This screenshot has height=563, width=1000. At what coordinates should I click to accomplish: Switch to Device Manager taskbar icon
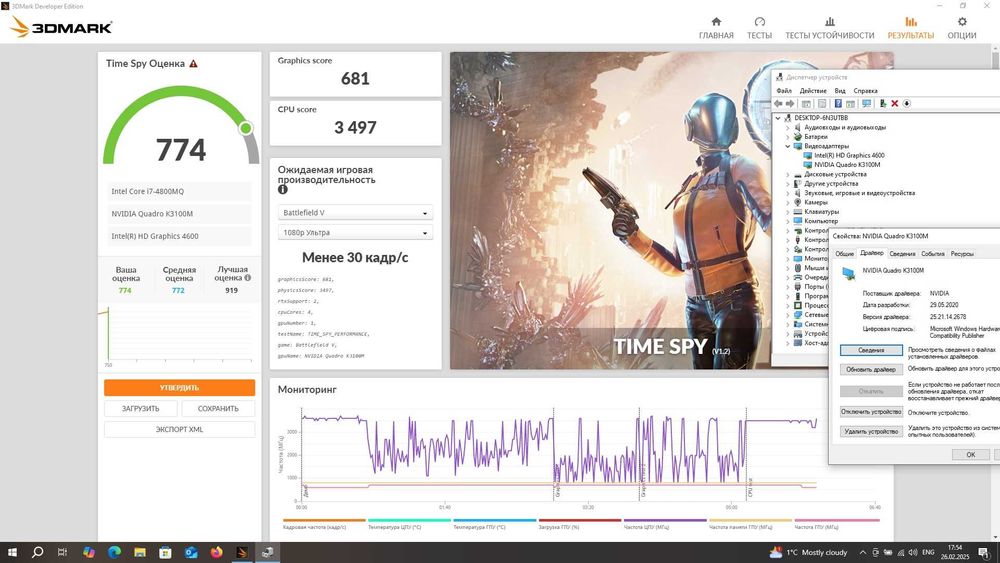pos(267,552)
